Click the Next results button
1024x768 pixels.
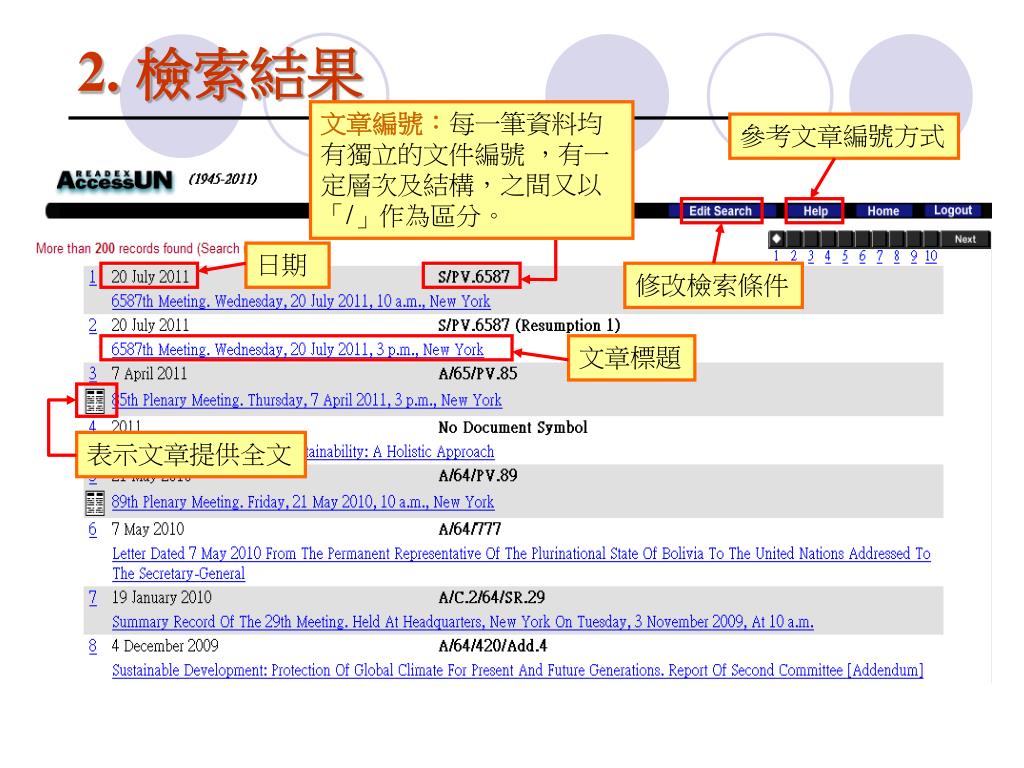(x=965, y=239)
